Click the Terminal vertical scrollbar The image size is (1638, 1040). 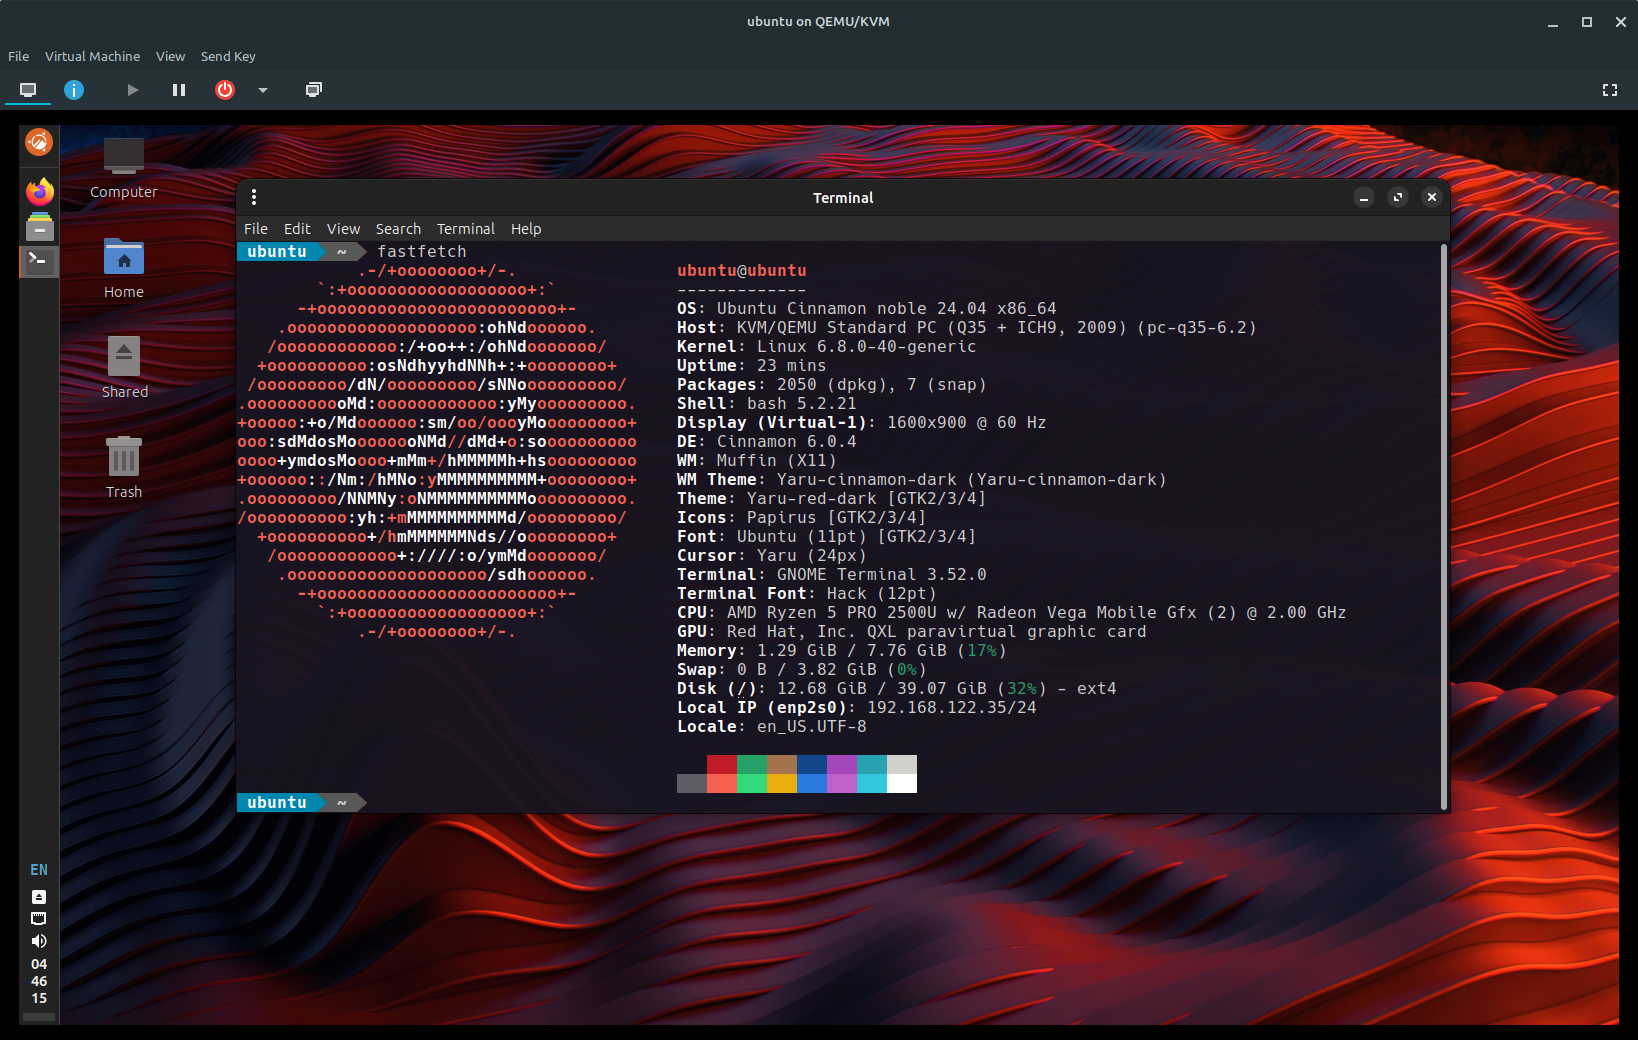click(x=1444, y=527)
